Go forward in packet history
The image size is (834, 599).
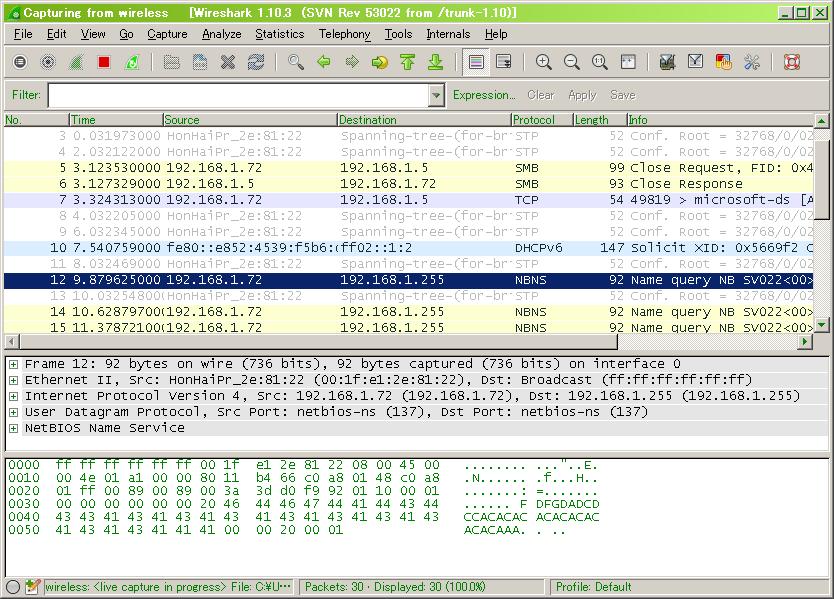click(352, 62)
